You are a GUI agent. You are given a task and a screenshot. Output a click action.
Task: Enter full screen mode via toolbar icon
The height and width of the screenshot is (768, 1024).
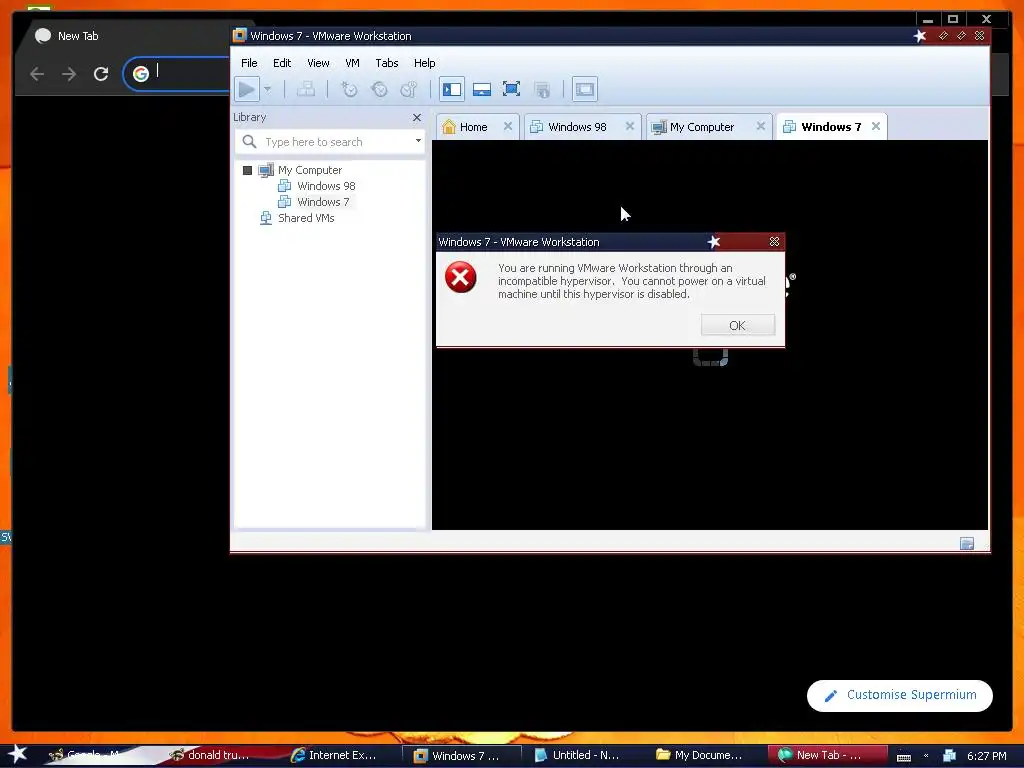[511, 89]
